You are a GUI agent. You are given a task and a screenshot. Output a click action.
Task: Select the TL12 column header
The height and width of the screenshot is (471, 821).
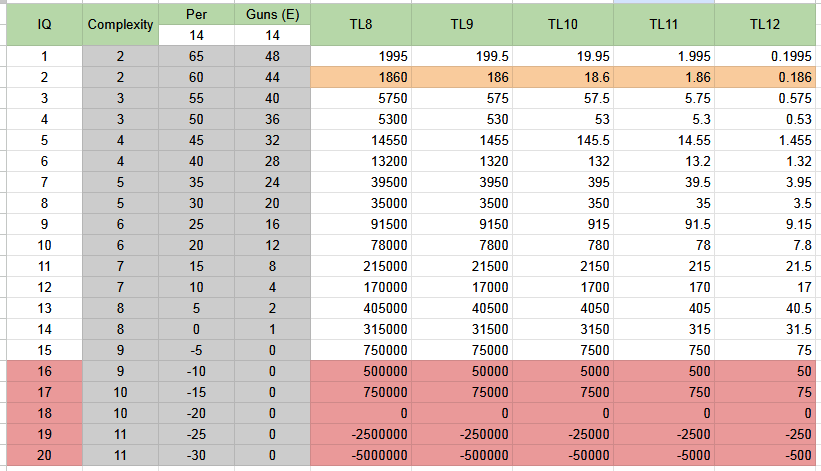click(765, 25)
